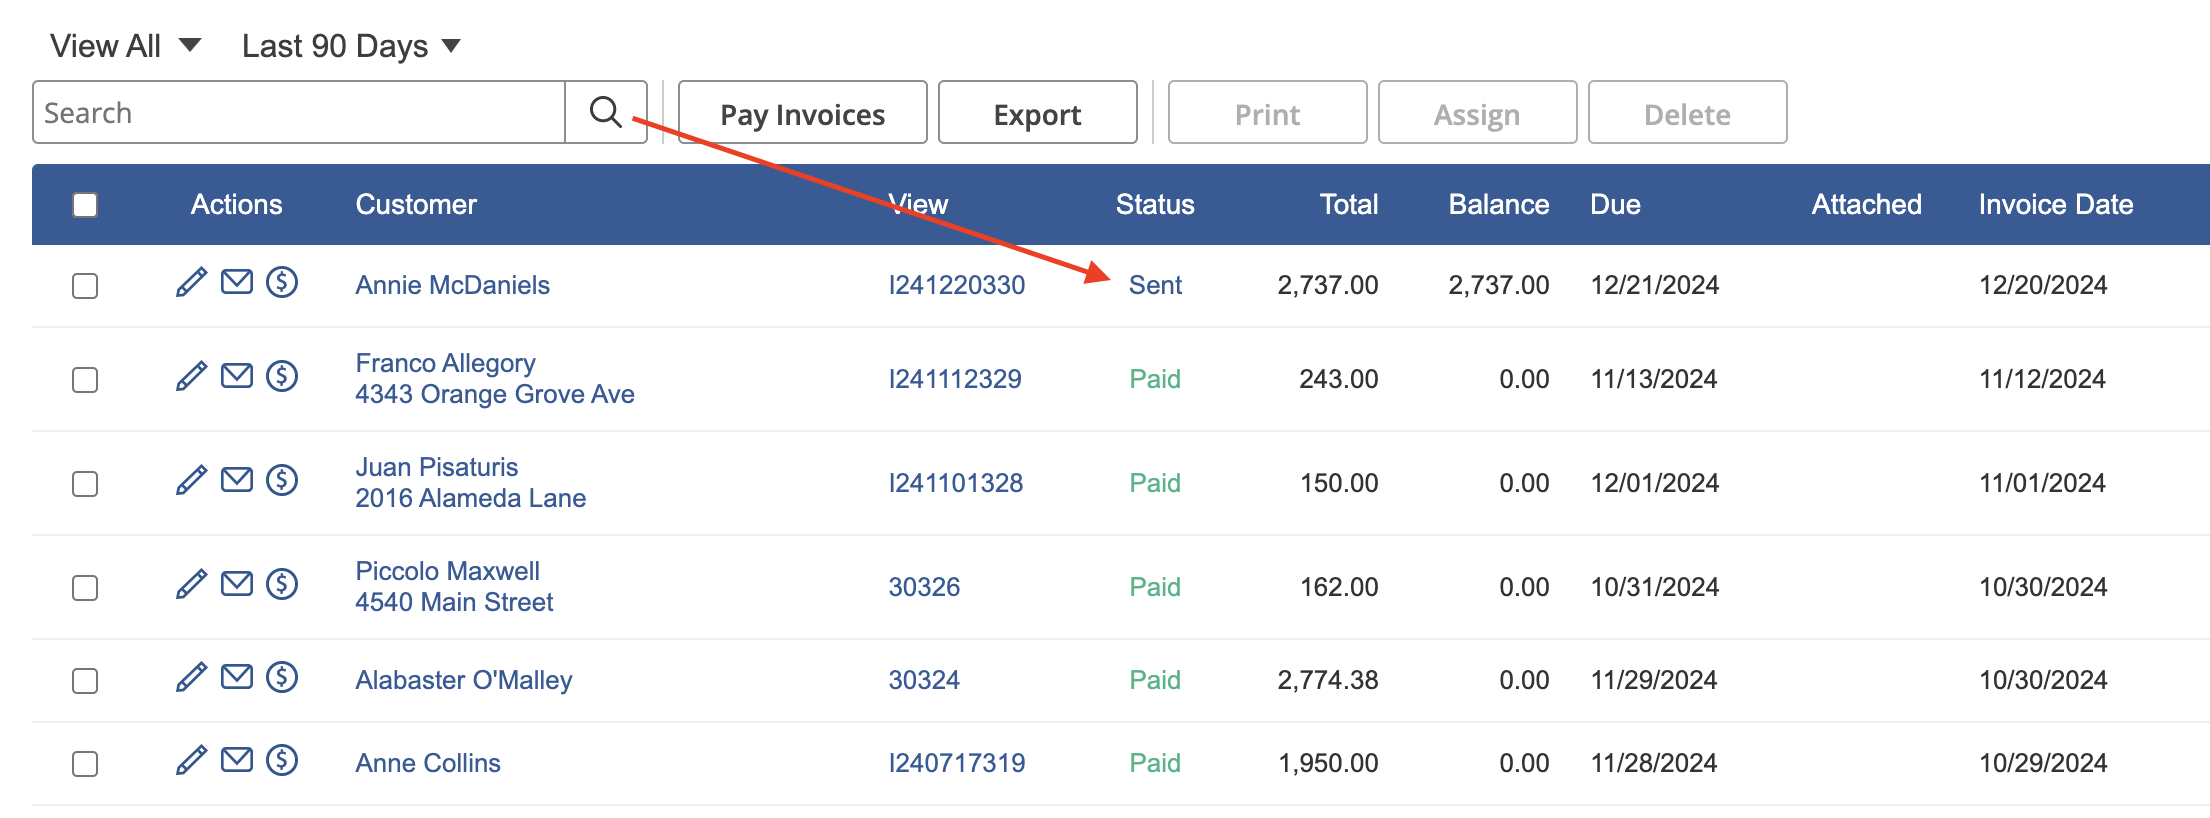Click the Actions column header
Image resolution: width=2210 pixels, height=818 pixels.
click(x=237, y=204)
